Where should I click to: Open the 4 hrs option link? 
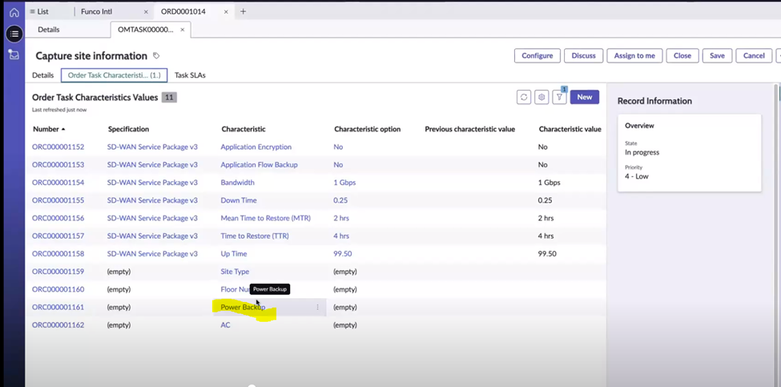click(341, 236)
